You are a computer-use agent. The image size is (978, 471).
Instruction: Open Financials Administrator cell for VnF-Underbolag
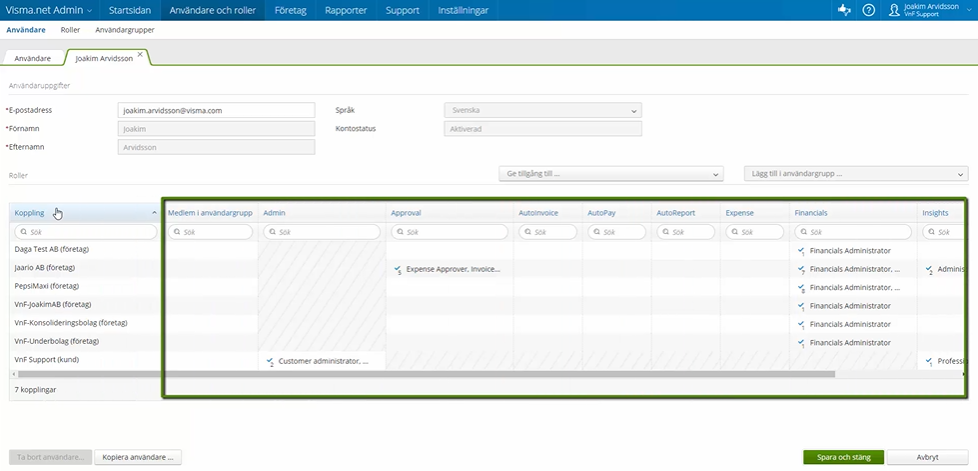pyautogui.click(x=853, y=342)
